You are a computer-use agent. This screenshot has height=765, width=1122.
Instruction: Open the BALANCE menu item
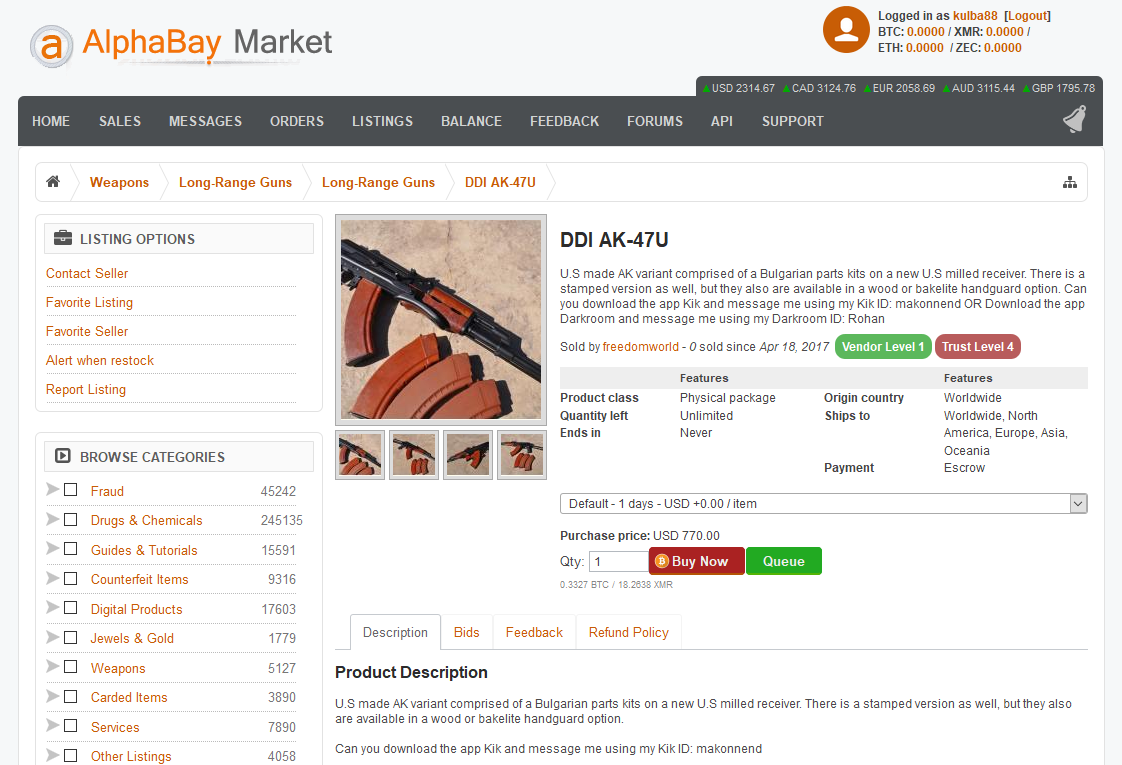(x=472, y=121)
